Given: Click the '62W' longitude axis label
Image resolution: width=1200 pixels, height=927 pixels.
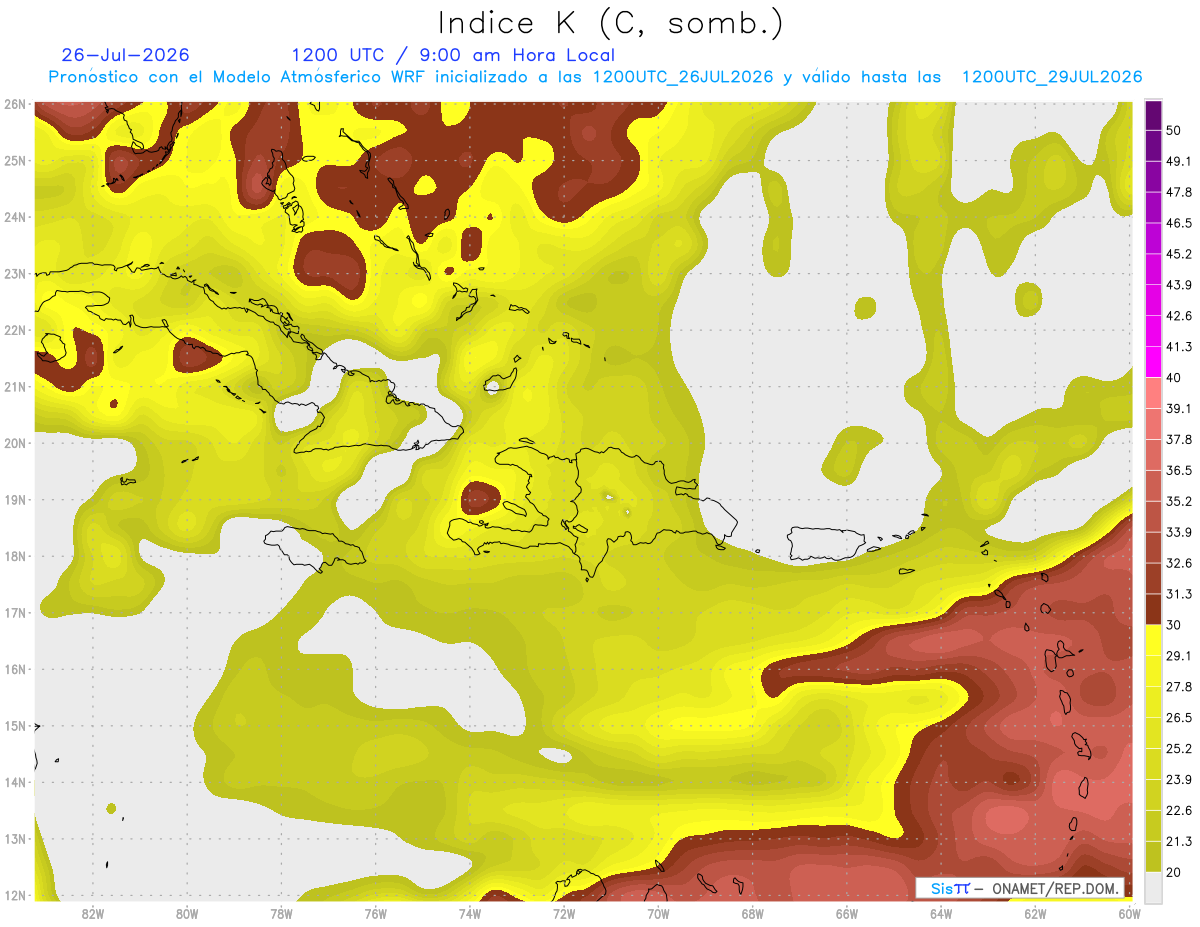Looking at the screenshot, I should pos(1036,913).
